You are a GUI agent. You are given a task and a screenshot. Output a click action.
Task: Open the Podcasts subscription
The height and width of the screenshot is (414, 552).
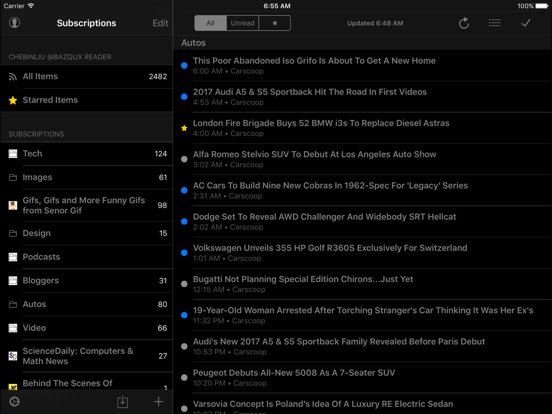pos(86,257)
